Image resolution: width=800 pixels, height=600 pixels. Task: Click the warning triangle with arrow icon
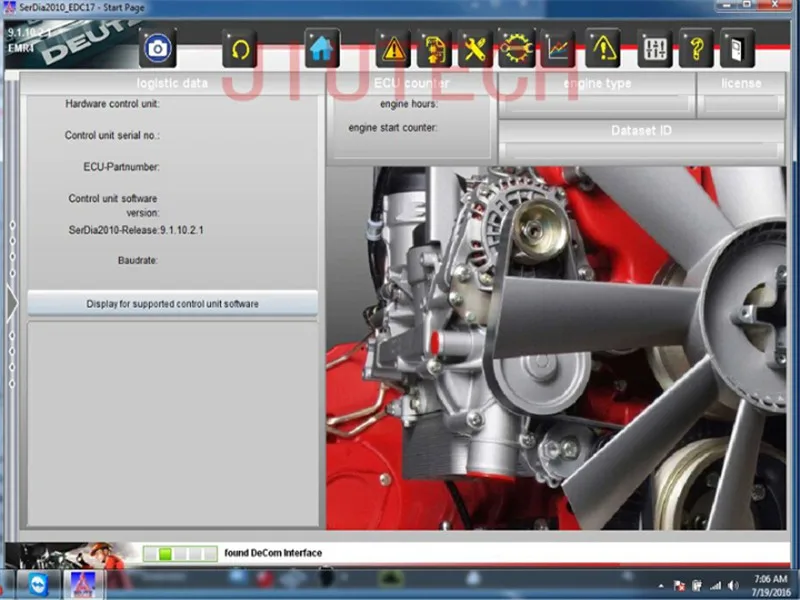[602, 48]
